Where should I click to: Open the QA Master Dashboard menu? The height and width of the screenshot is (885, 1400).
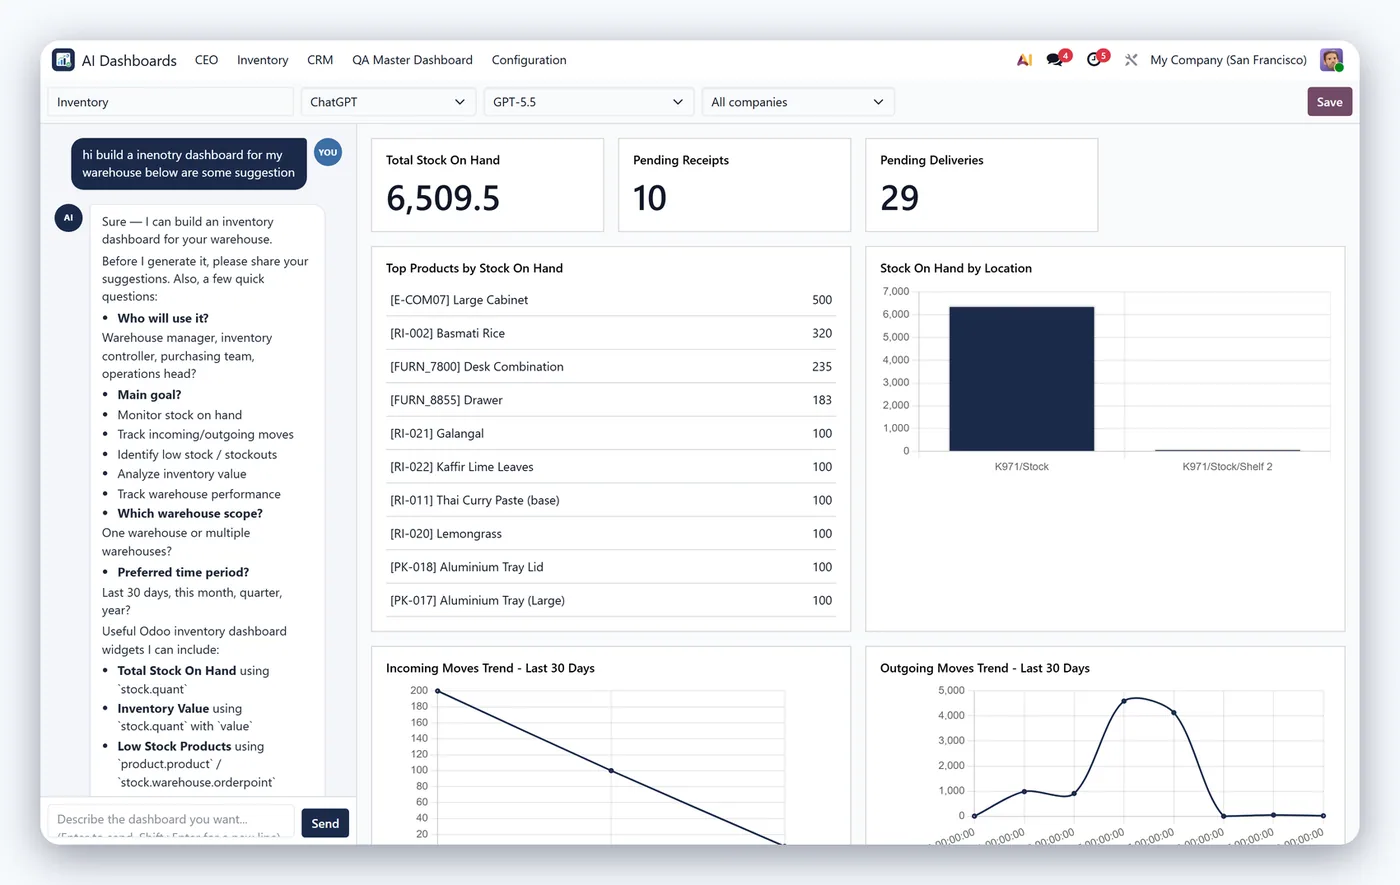412,60
